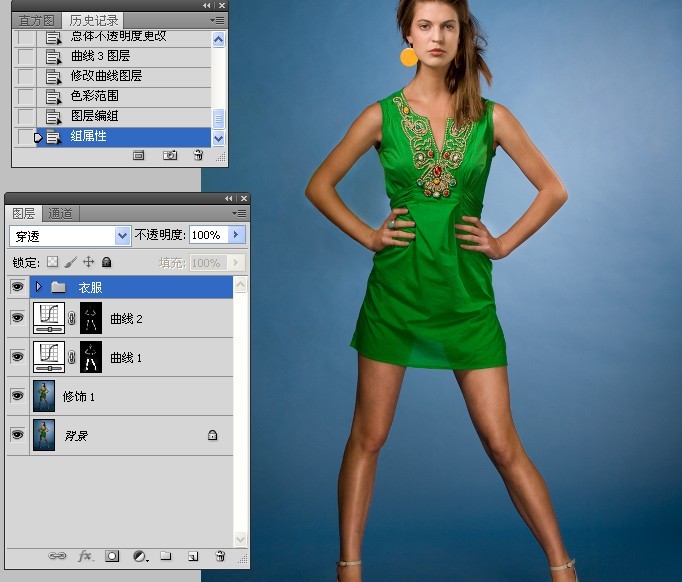Click 曲线 2 curves adjustment thumbnail

pos(49,318)
